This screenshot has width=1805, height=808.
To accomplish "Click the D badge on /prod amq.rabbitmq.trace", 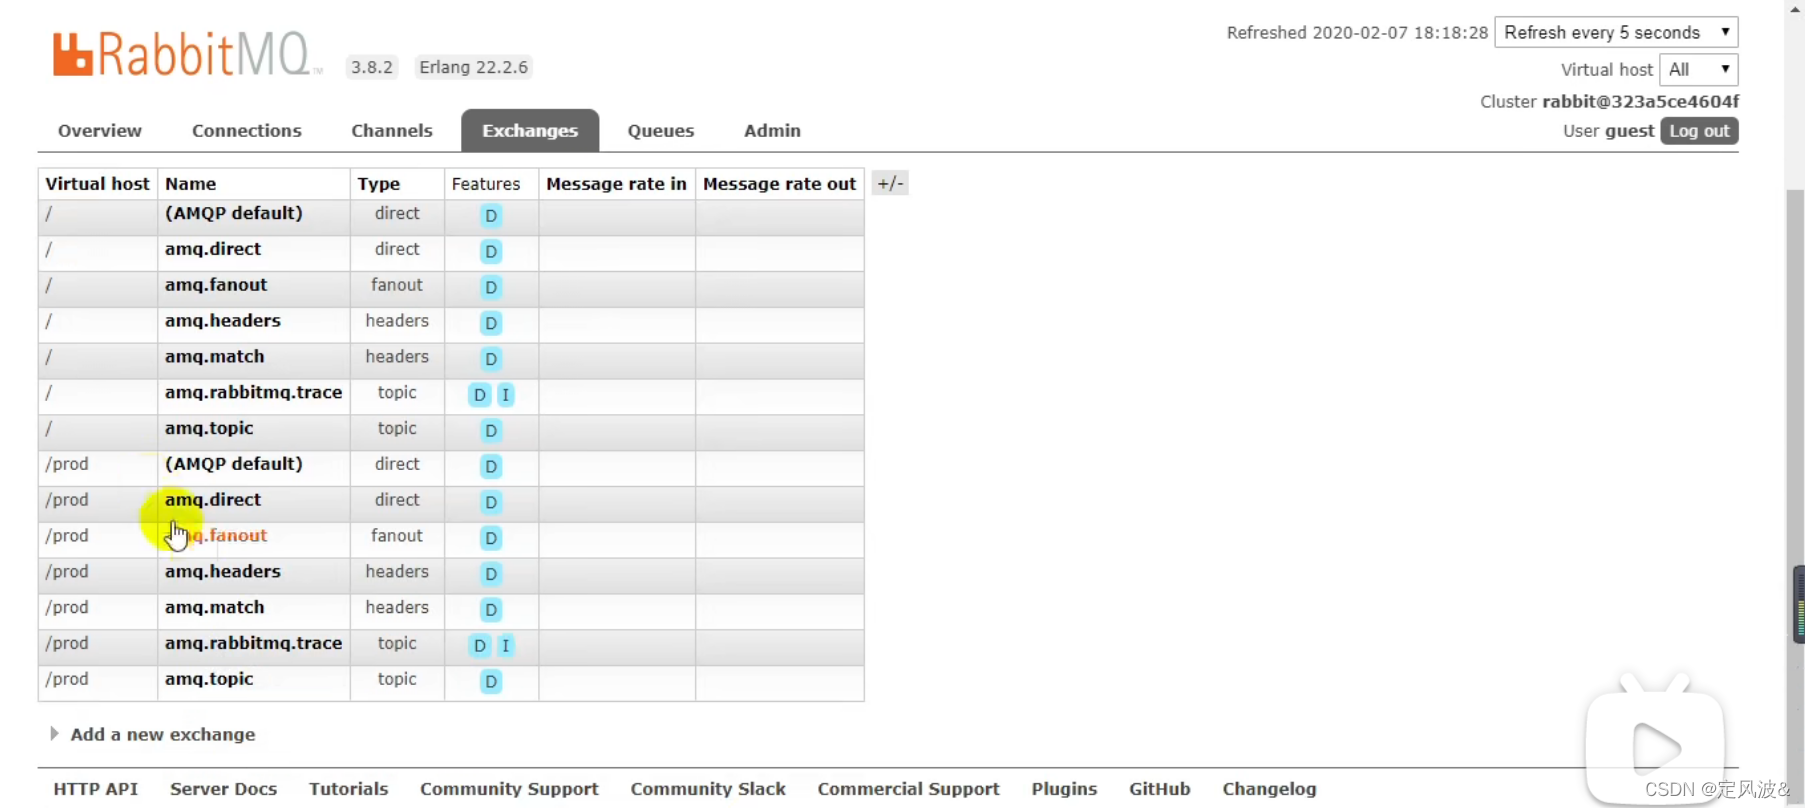I will [480, 646].
